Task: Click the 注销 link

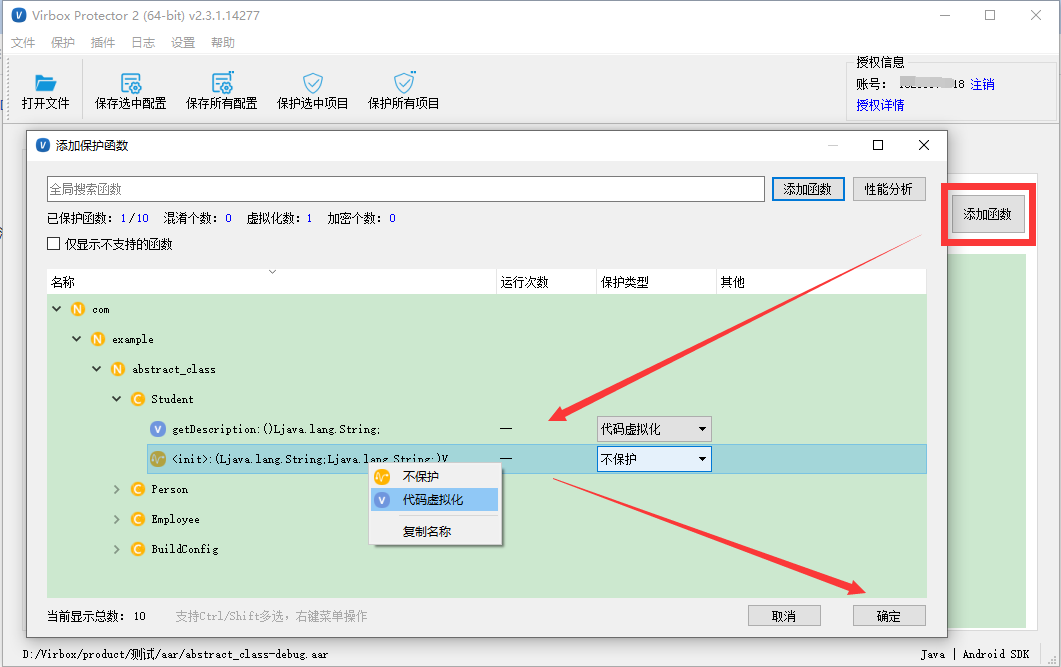Action: click(983, 84)
